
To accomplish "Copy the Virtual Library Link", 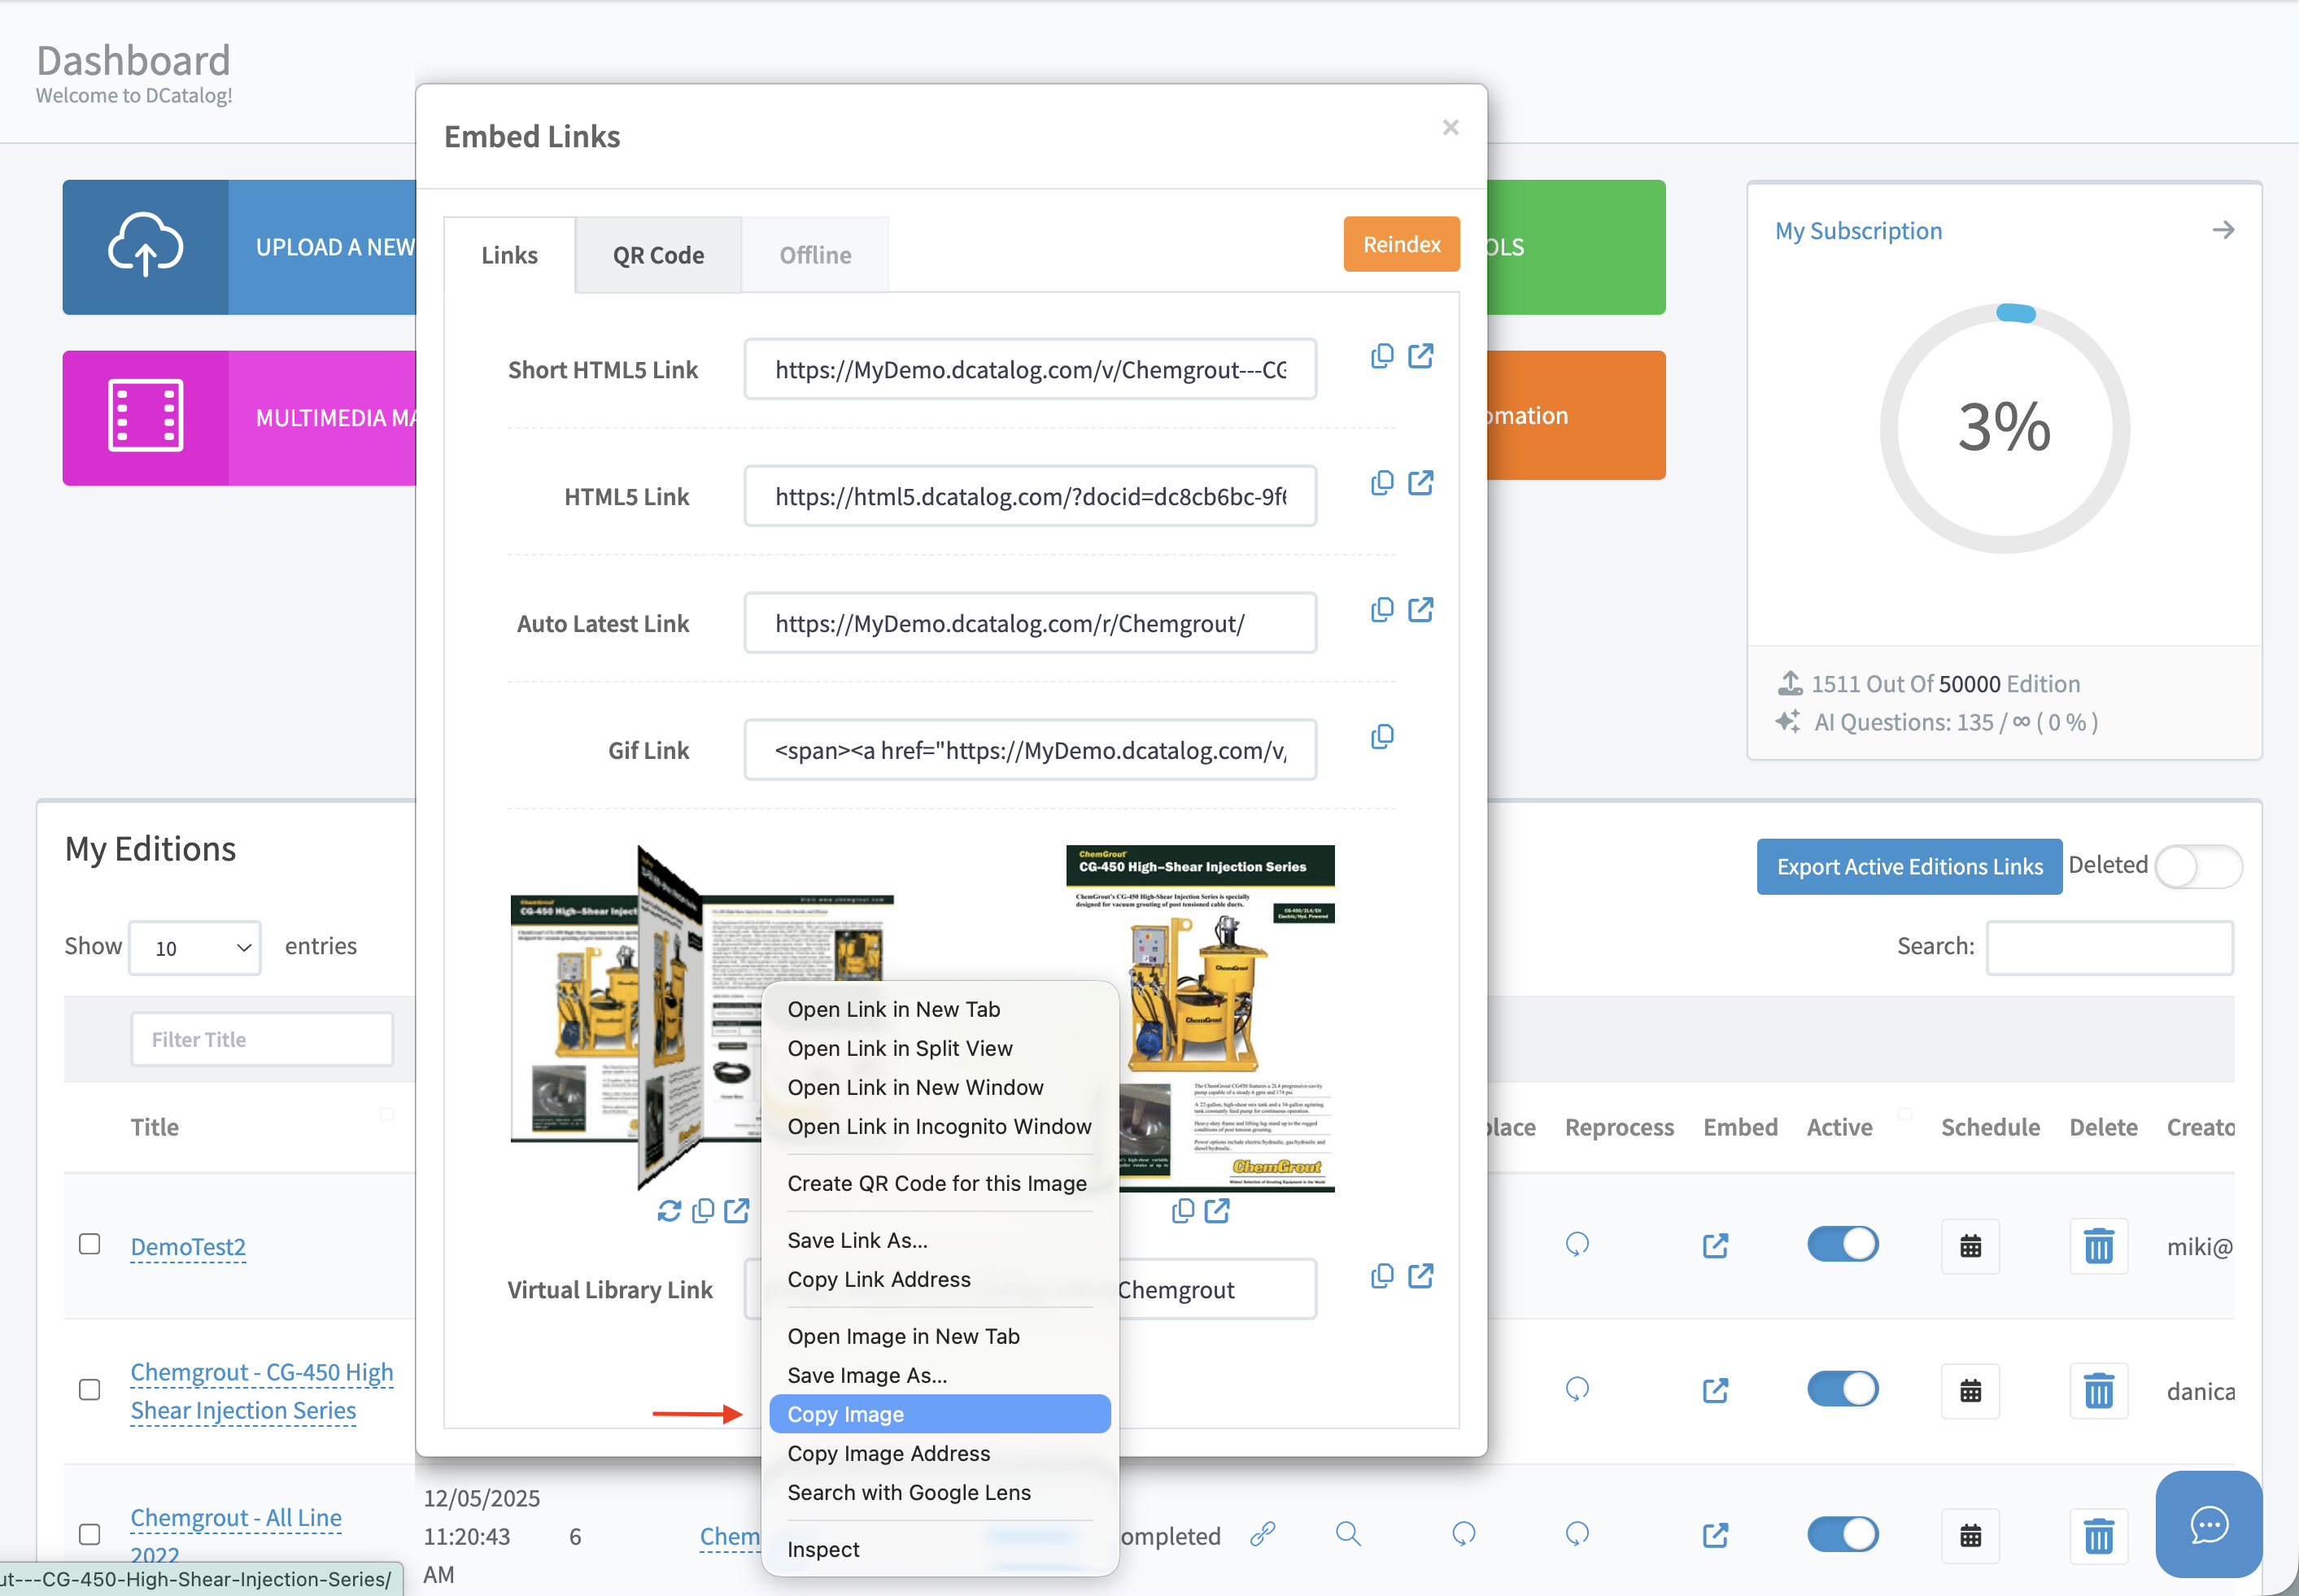I will coord(1381,1276).
